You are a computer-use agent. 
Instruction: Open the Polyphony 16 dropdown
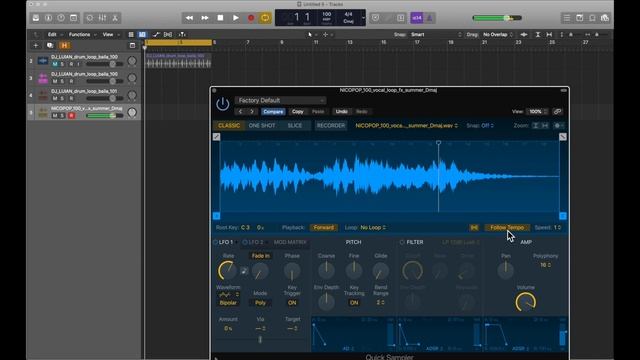click(546, 265)
